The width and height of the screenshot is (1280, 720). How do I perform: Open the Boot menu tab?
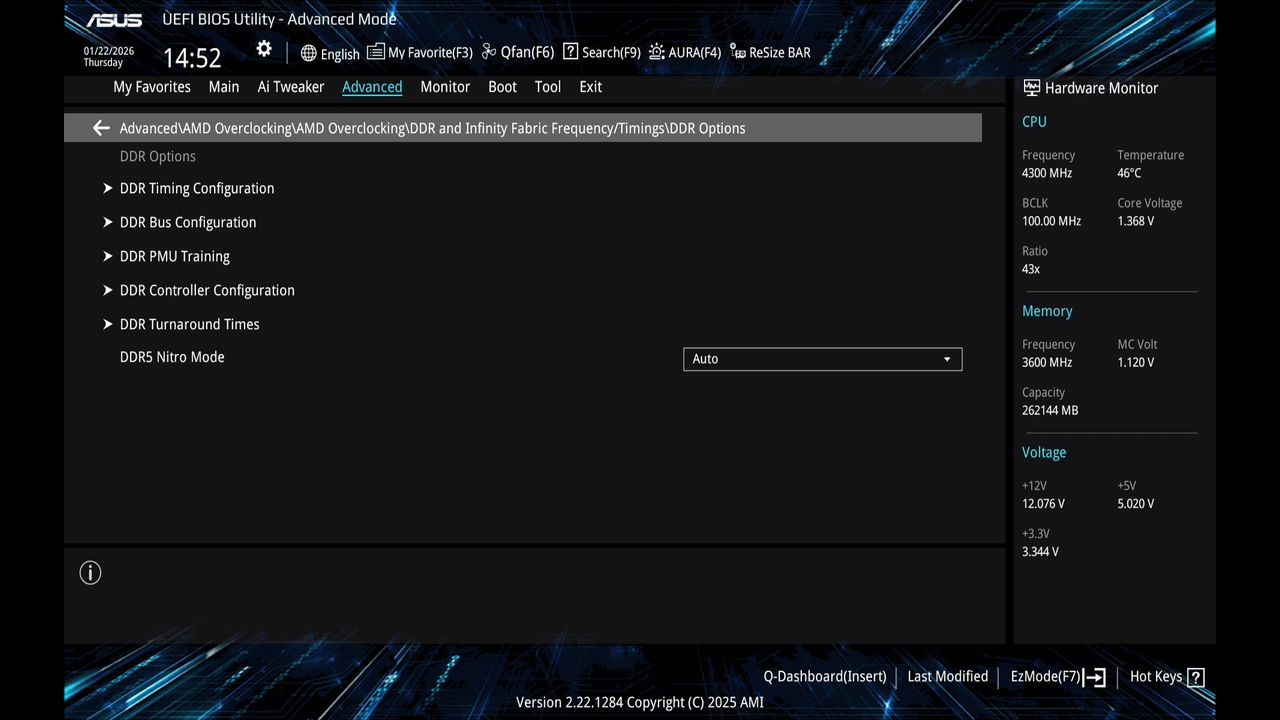[x=502, y=87]
